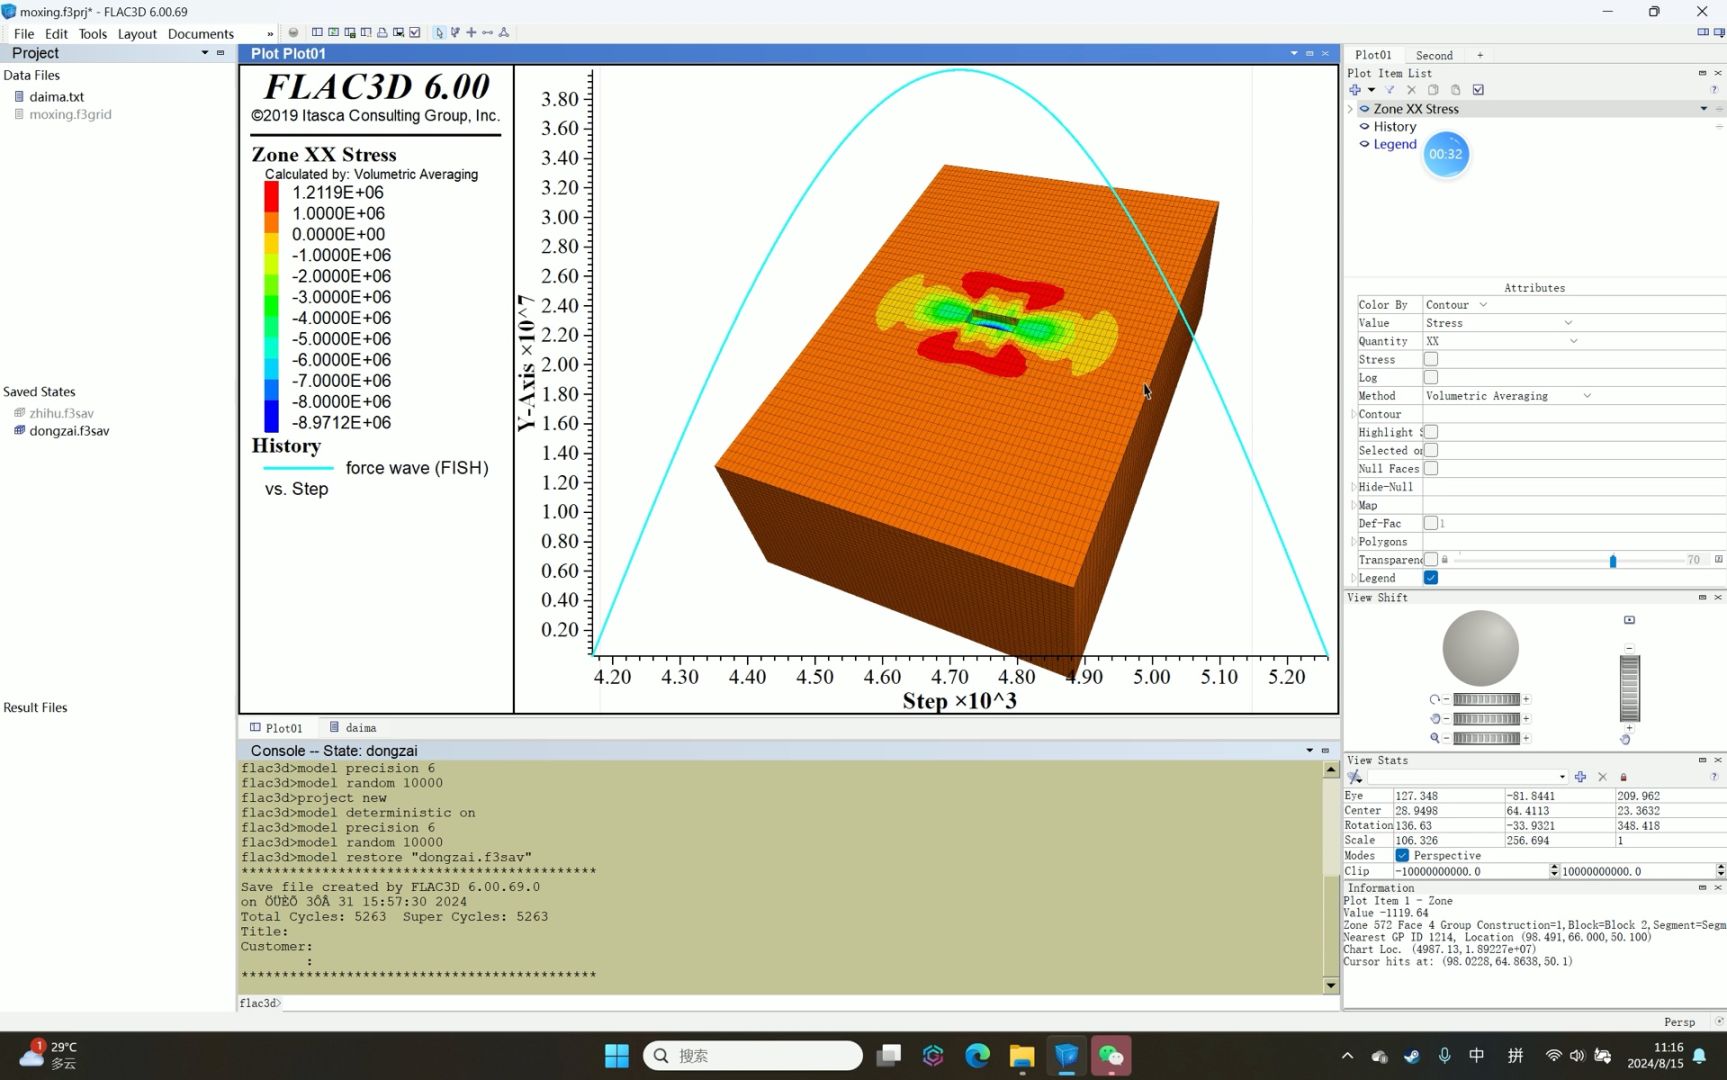Uncheck the Legend checkbox in Attributes

coord(1431,578)
